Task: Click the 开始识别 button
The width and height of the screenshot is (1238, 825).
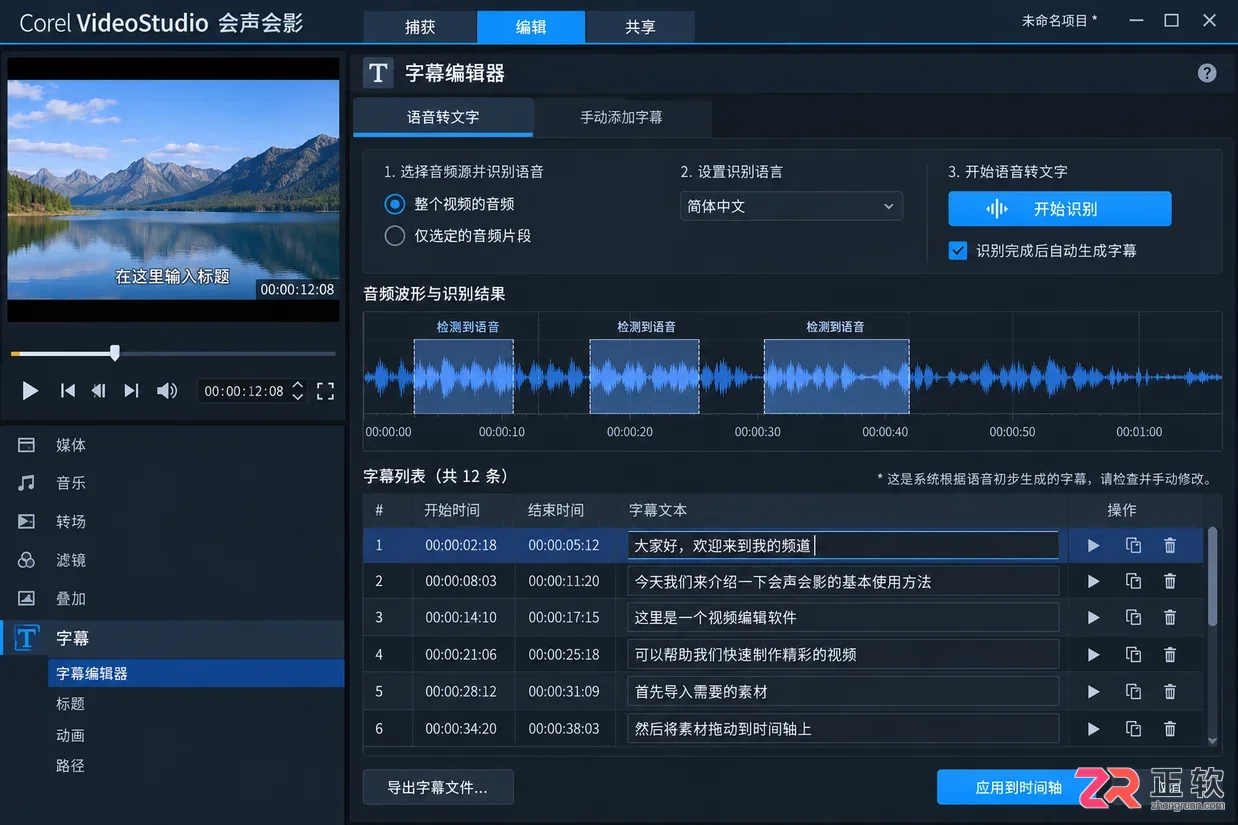Action: [1059, 209]
